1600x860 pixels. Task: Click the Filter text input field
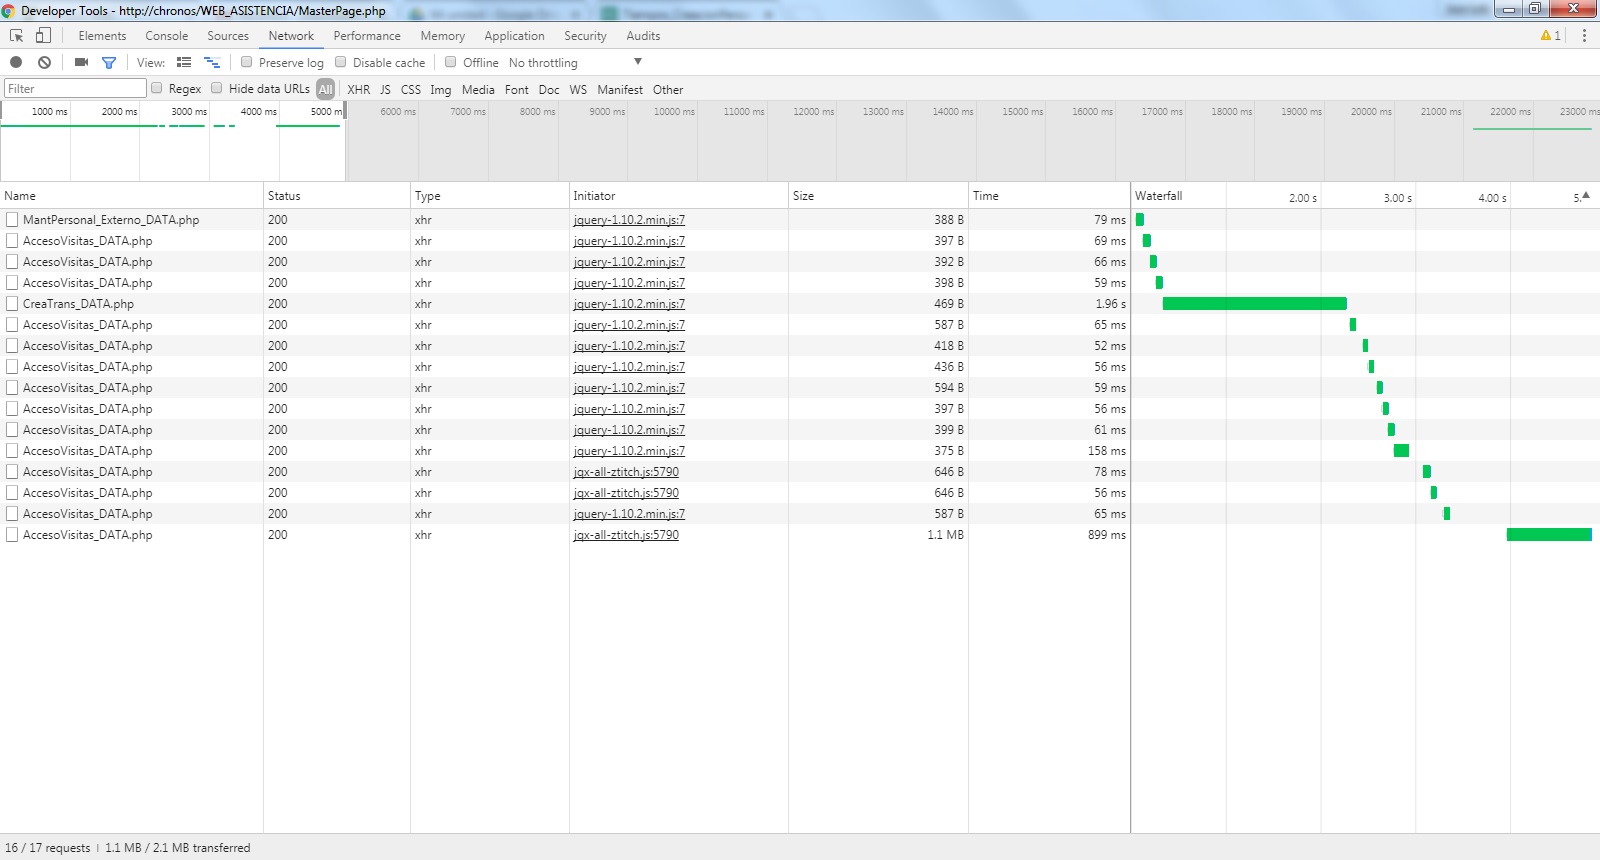[75, 88]
